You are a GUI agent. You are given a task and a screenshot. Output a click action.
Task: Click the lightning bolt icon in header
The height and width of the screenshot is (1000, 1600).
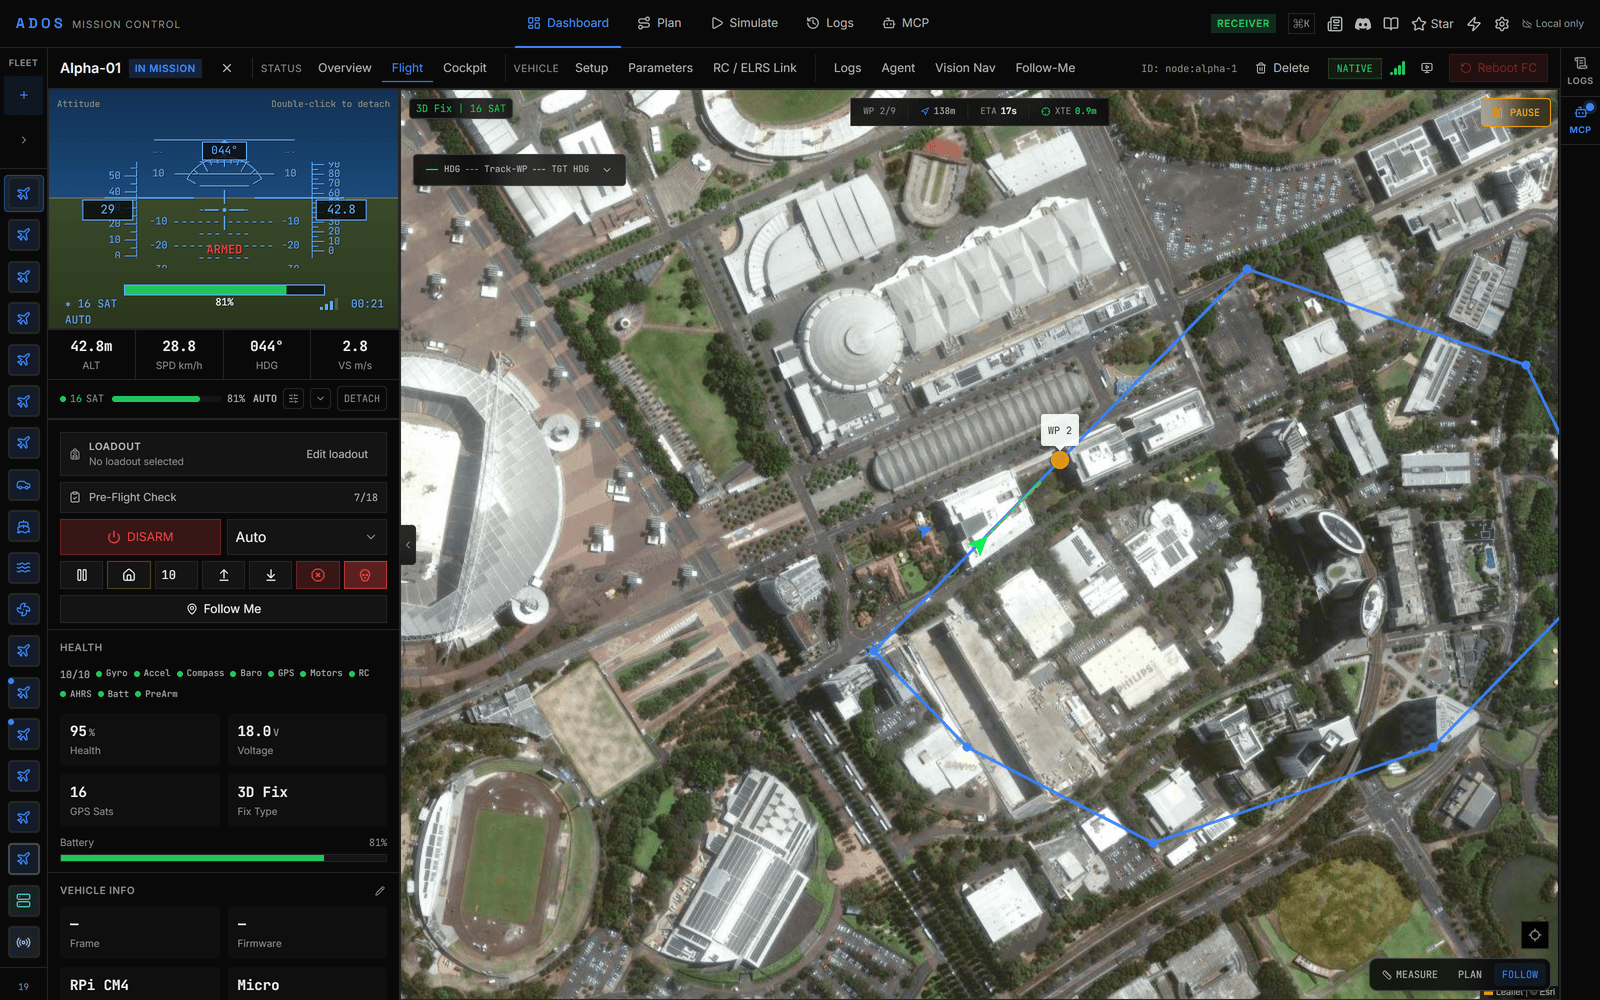(1474, 24)
